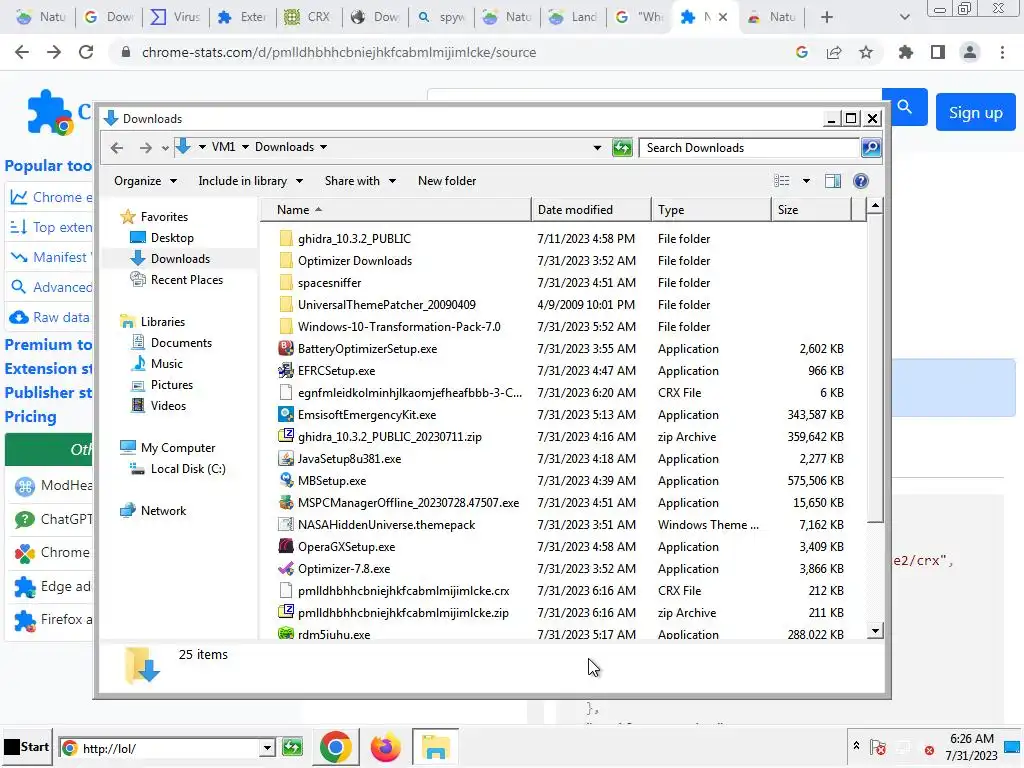Screen dimensions: 1024x768
Task: Click the chrome-stats blue search button
Action: 904,106
